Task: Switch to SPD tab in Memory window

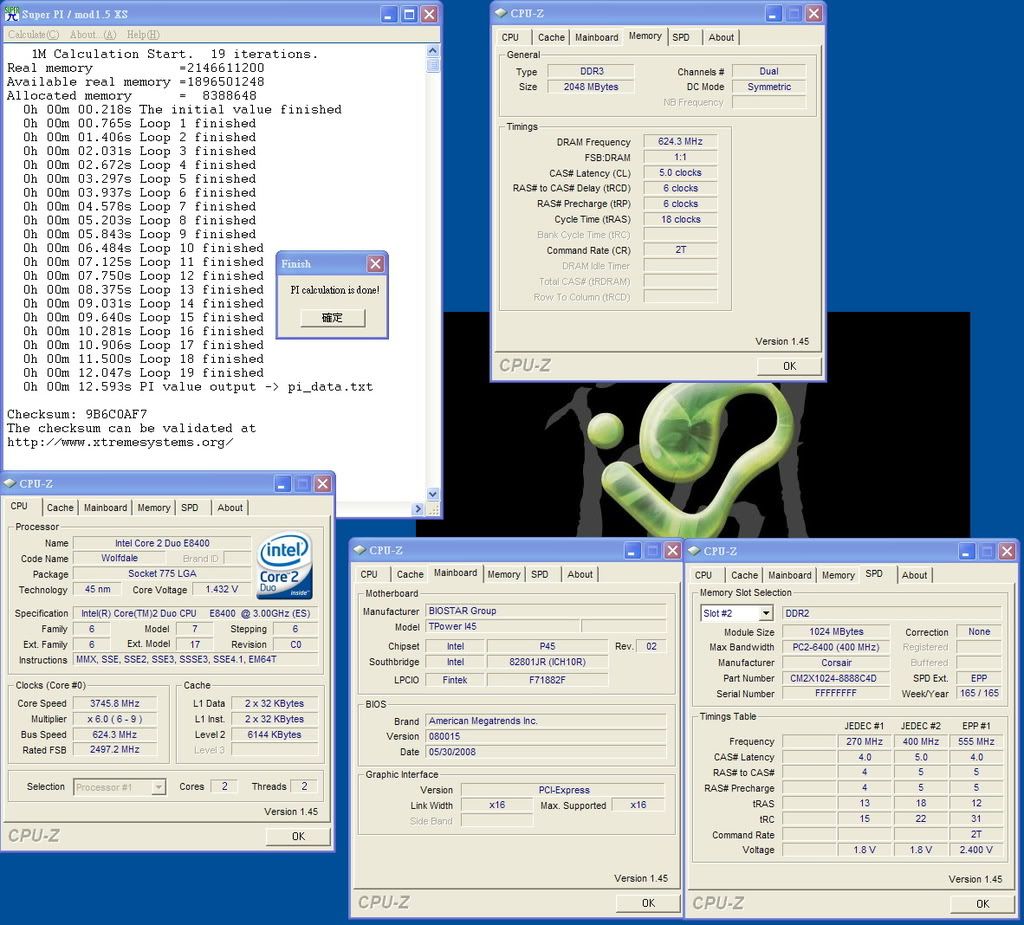Action: [681, 37]
